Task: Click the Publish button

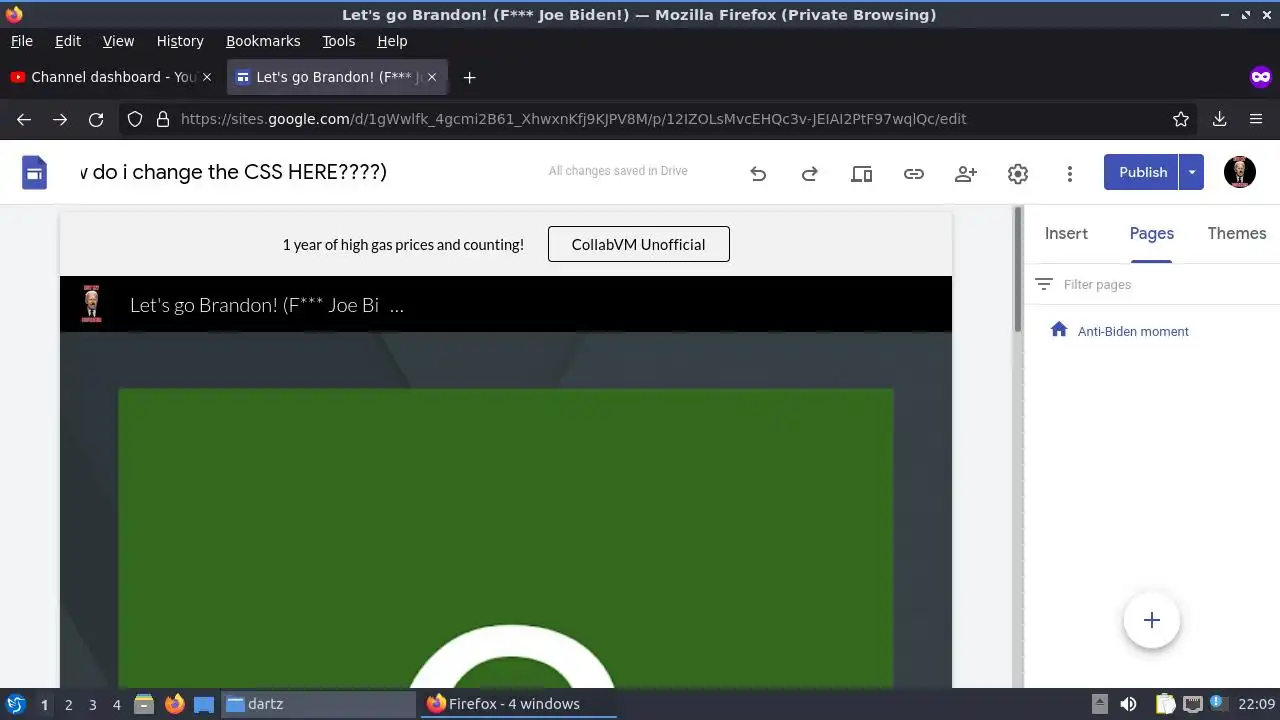Action: [1142, 172]
